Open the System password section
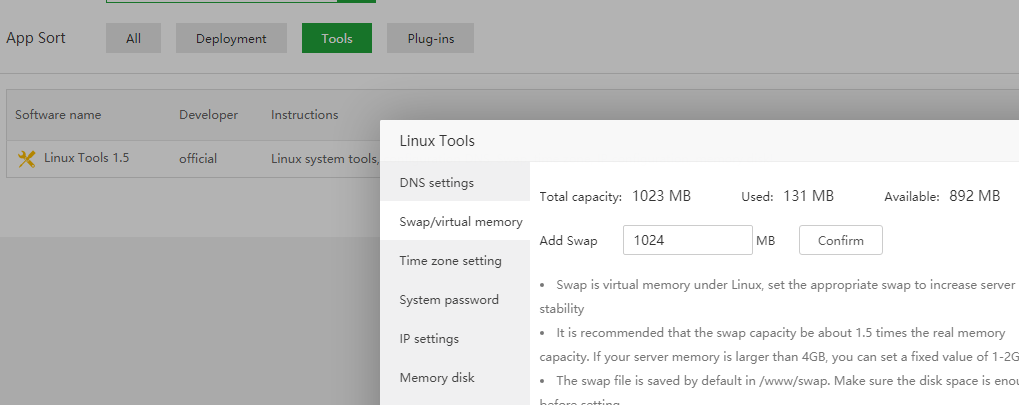 click(x=449, y=299)
